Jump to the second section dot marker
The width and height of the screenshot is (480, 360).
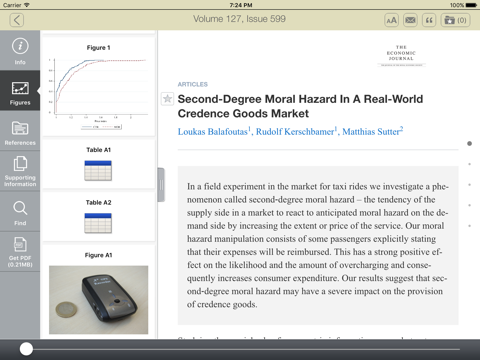click(x=469, y=164)
